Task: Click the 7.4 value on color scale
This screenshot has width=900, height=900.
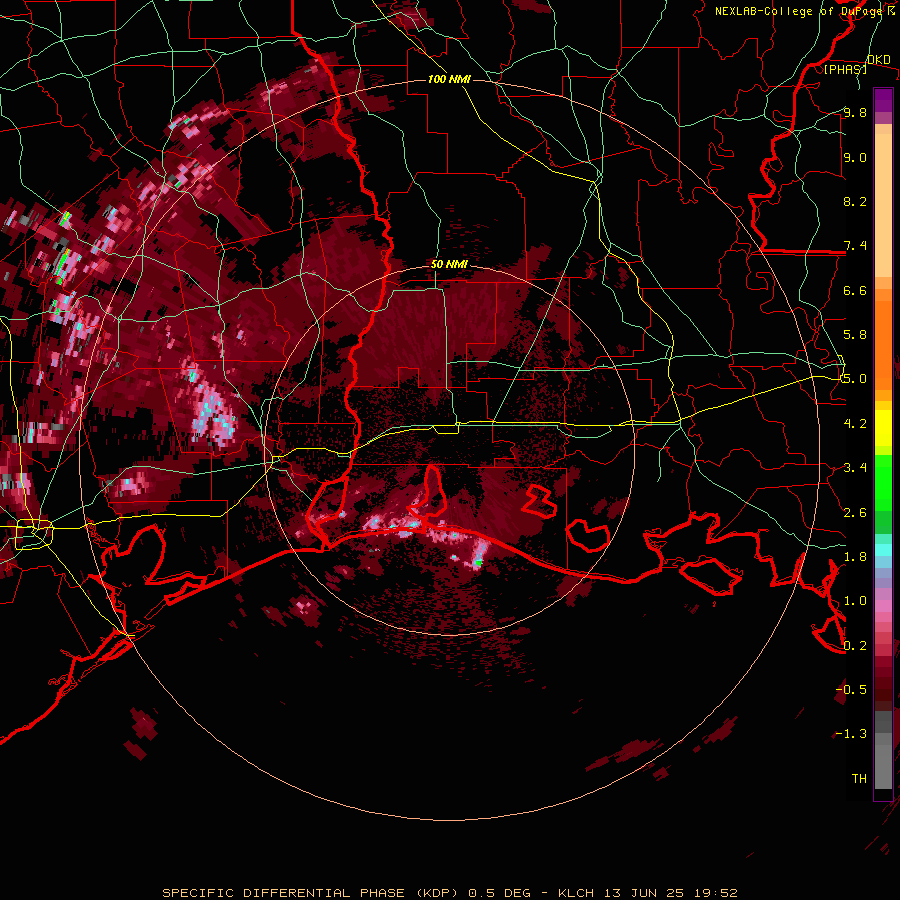Action: (x=855, y=246)
